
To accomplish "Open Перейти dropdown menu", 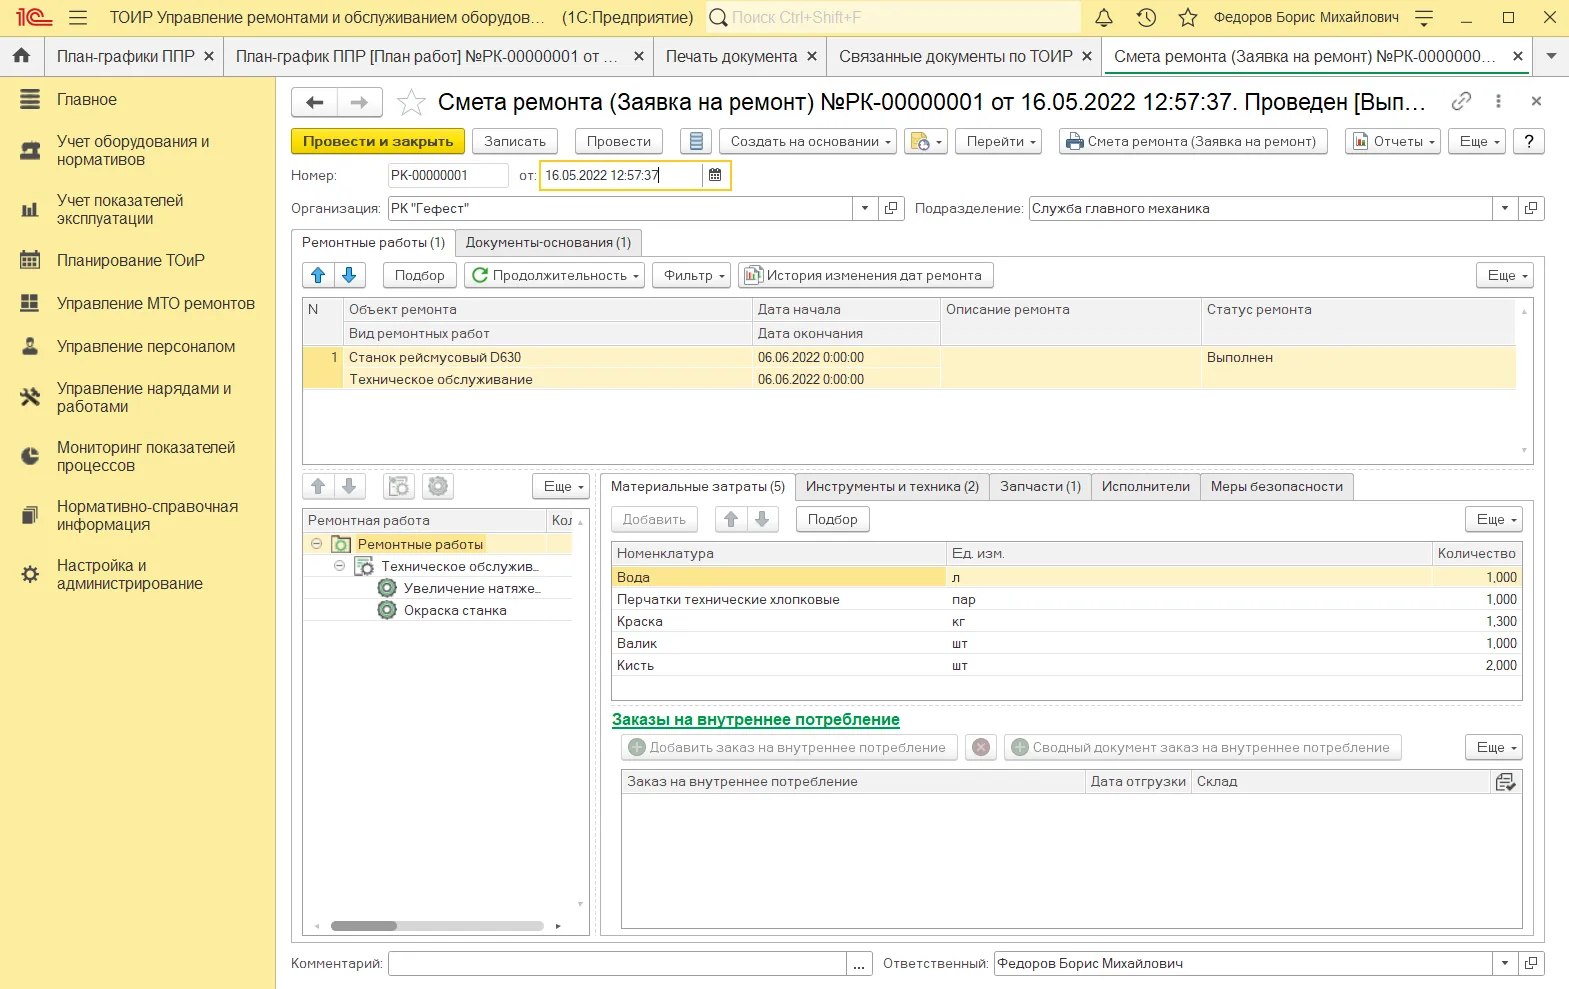I will pyautogui.click(x=998, y=141).
